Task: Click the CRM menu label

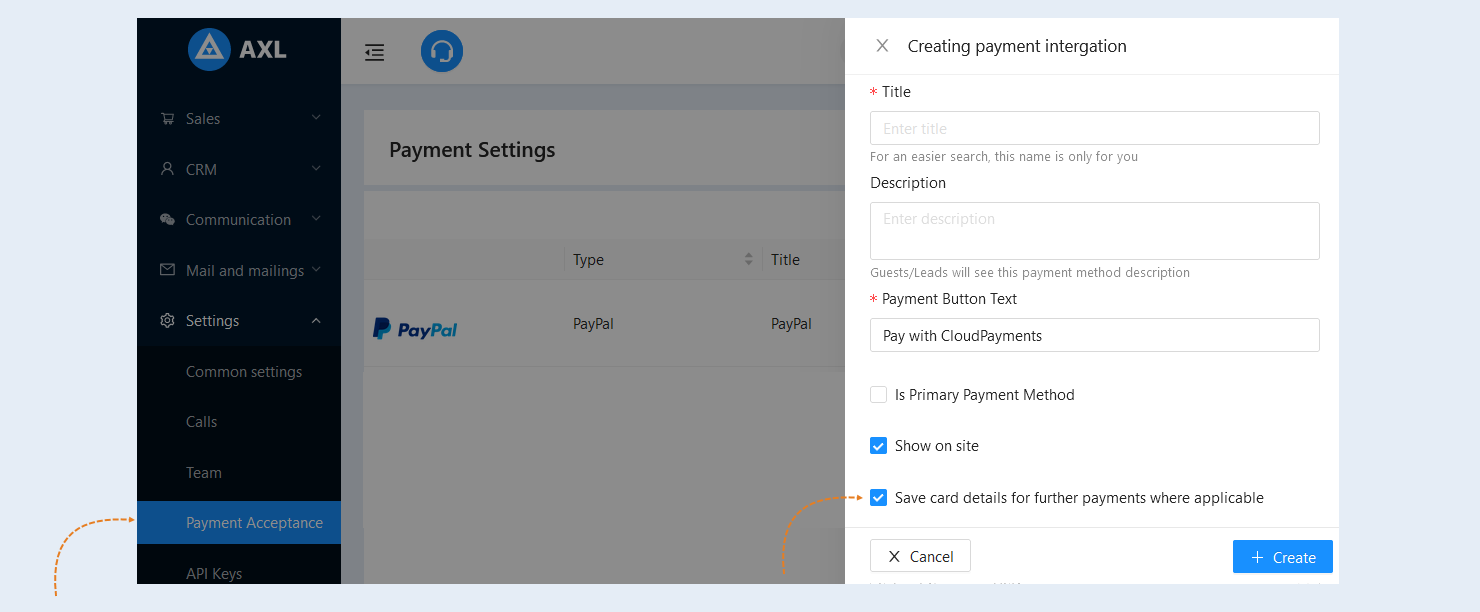Action: 201,169
